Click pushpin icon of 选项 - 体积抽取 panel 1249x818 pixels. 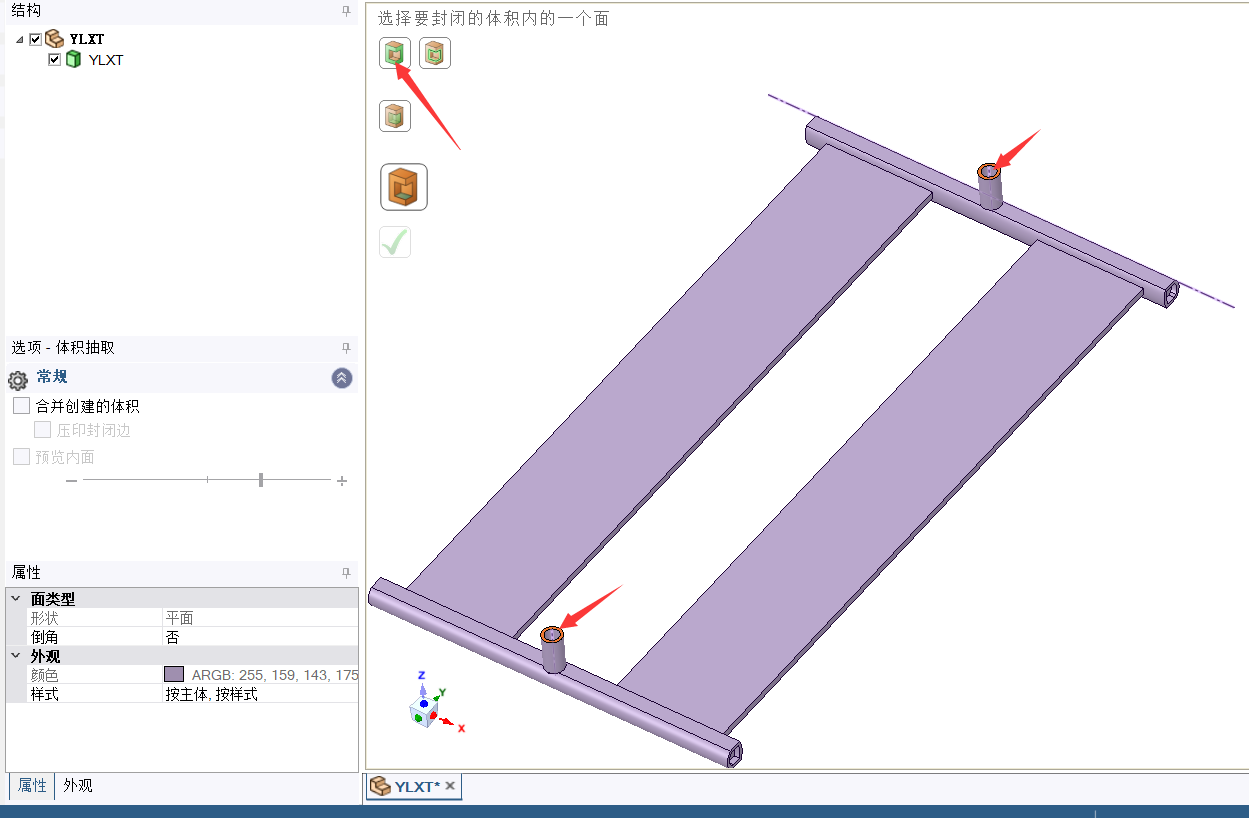click(346, 348)
